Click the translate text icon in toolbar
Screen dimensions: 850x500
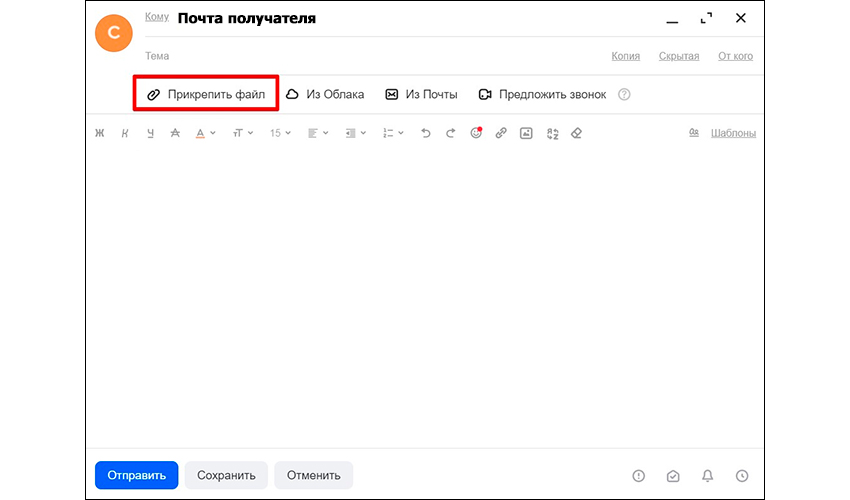(552, 133)
